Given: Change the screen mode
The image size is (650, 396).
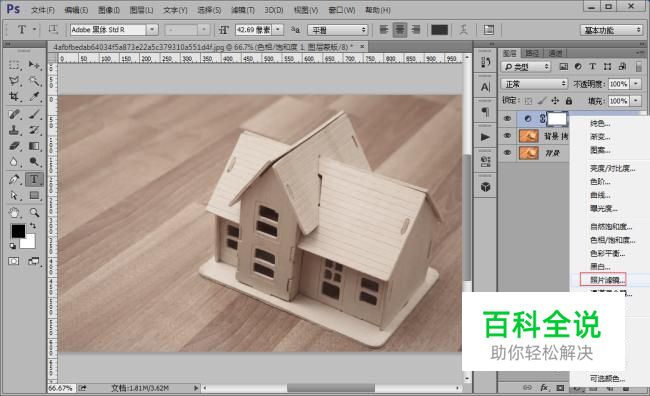Looking at the screenshot, I should [x=34, y=261].
